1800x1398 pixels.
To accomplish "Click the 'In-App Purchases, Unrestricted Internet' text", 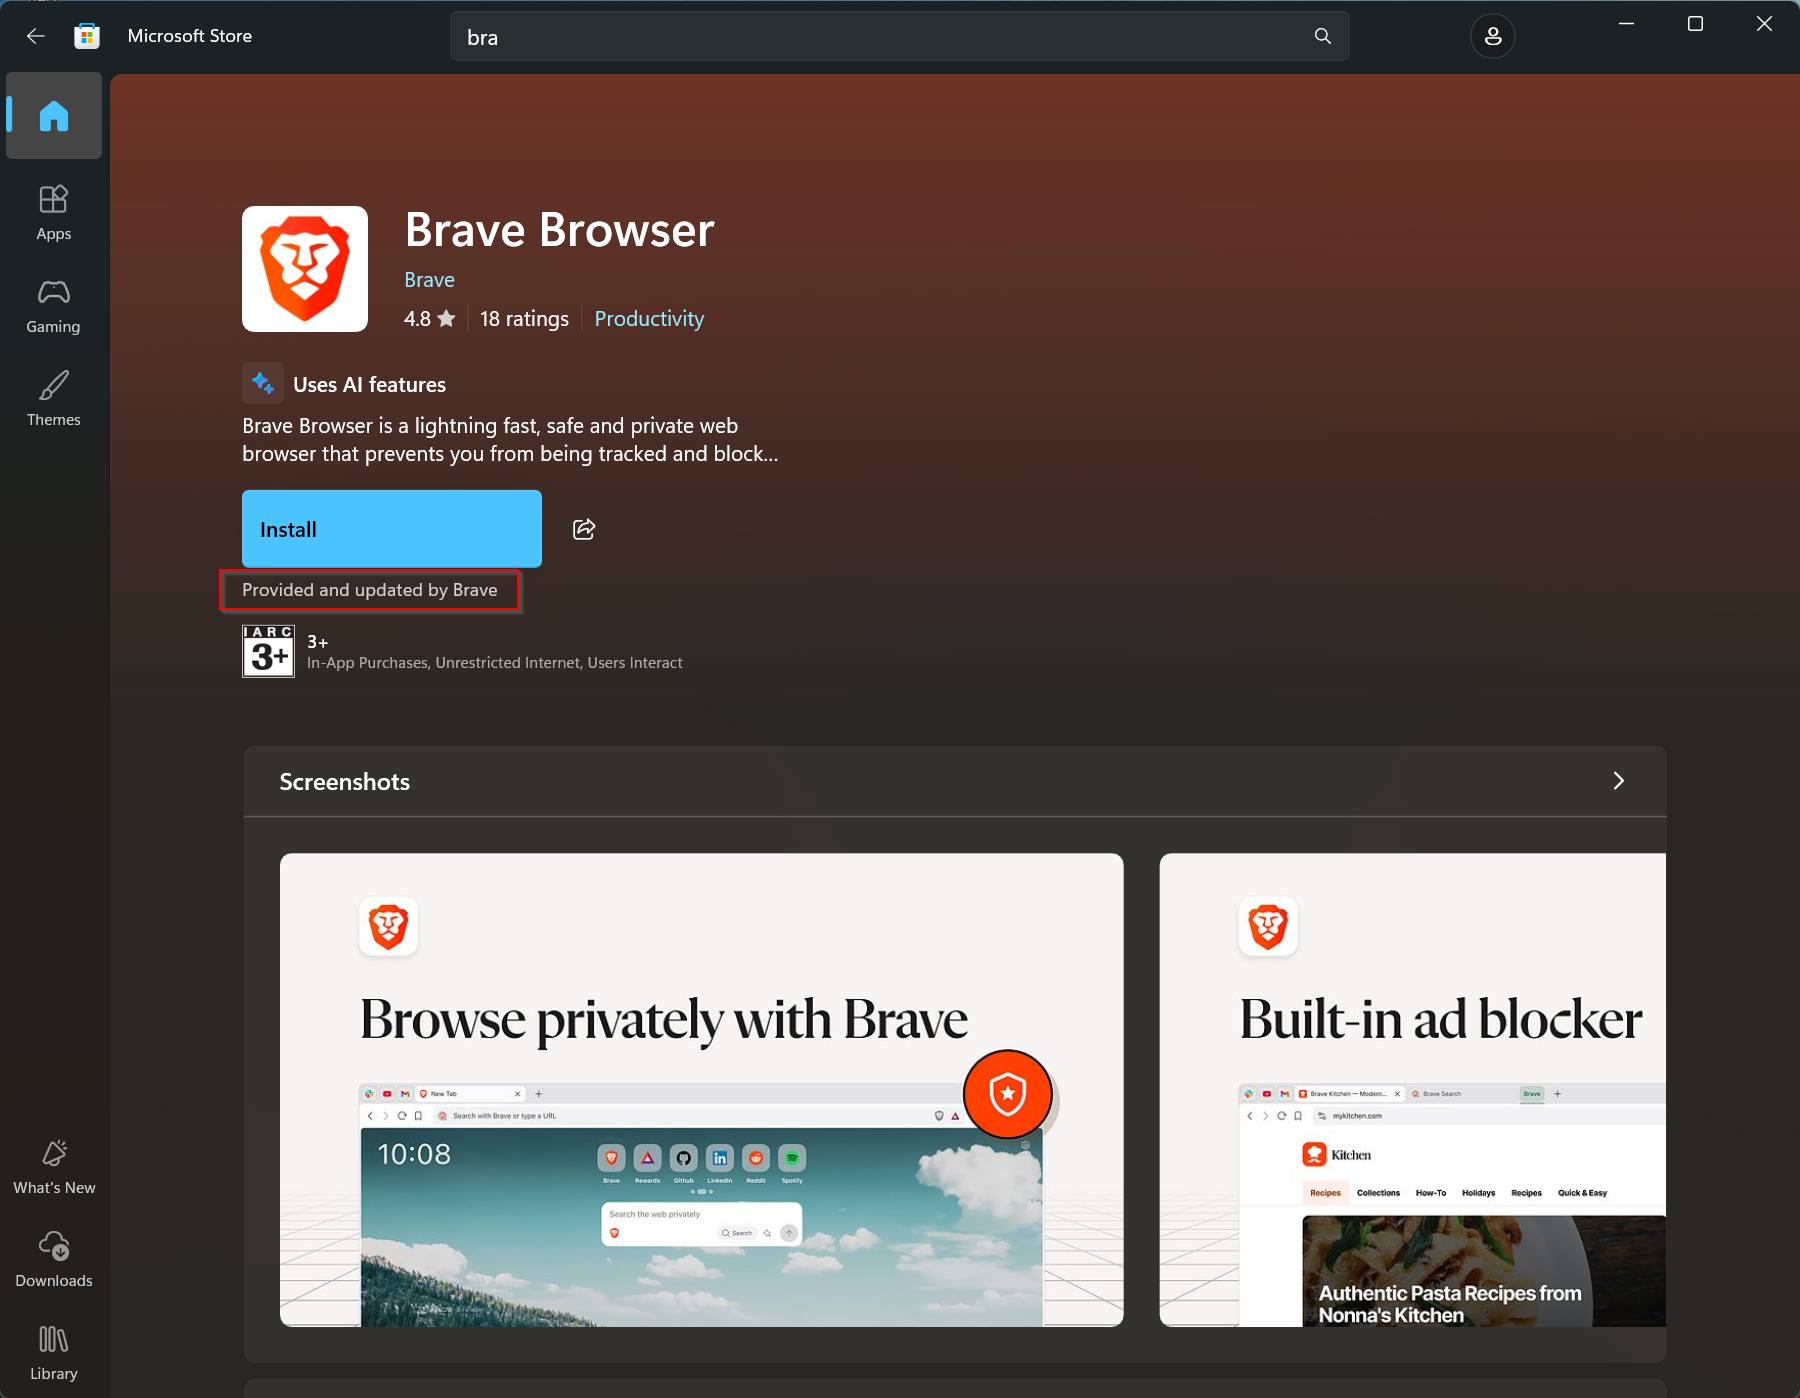I will tap(494, 663).
